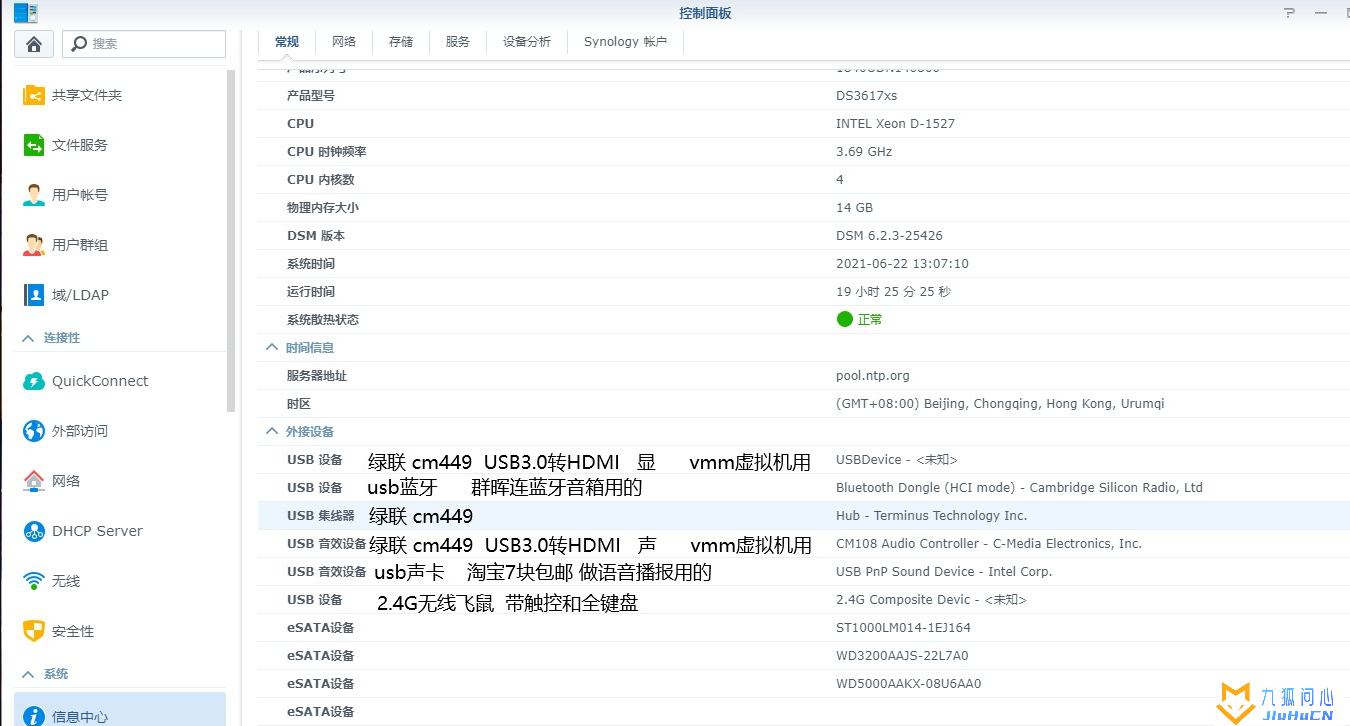This screenshot has height=726, width=1350.
Task: Select the 2.4G Composite Devic row
Action: pyautogui.click(x=804, y=600)
